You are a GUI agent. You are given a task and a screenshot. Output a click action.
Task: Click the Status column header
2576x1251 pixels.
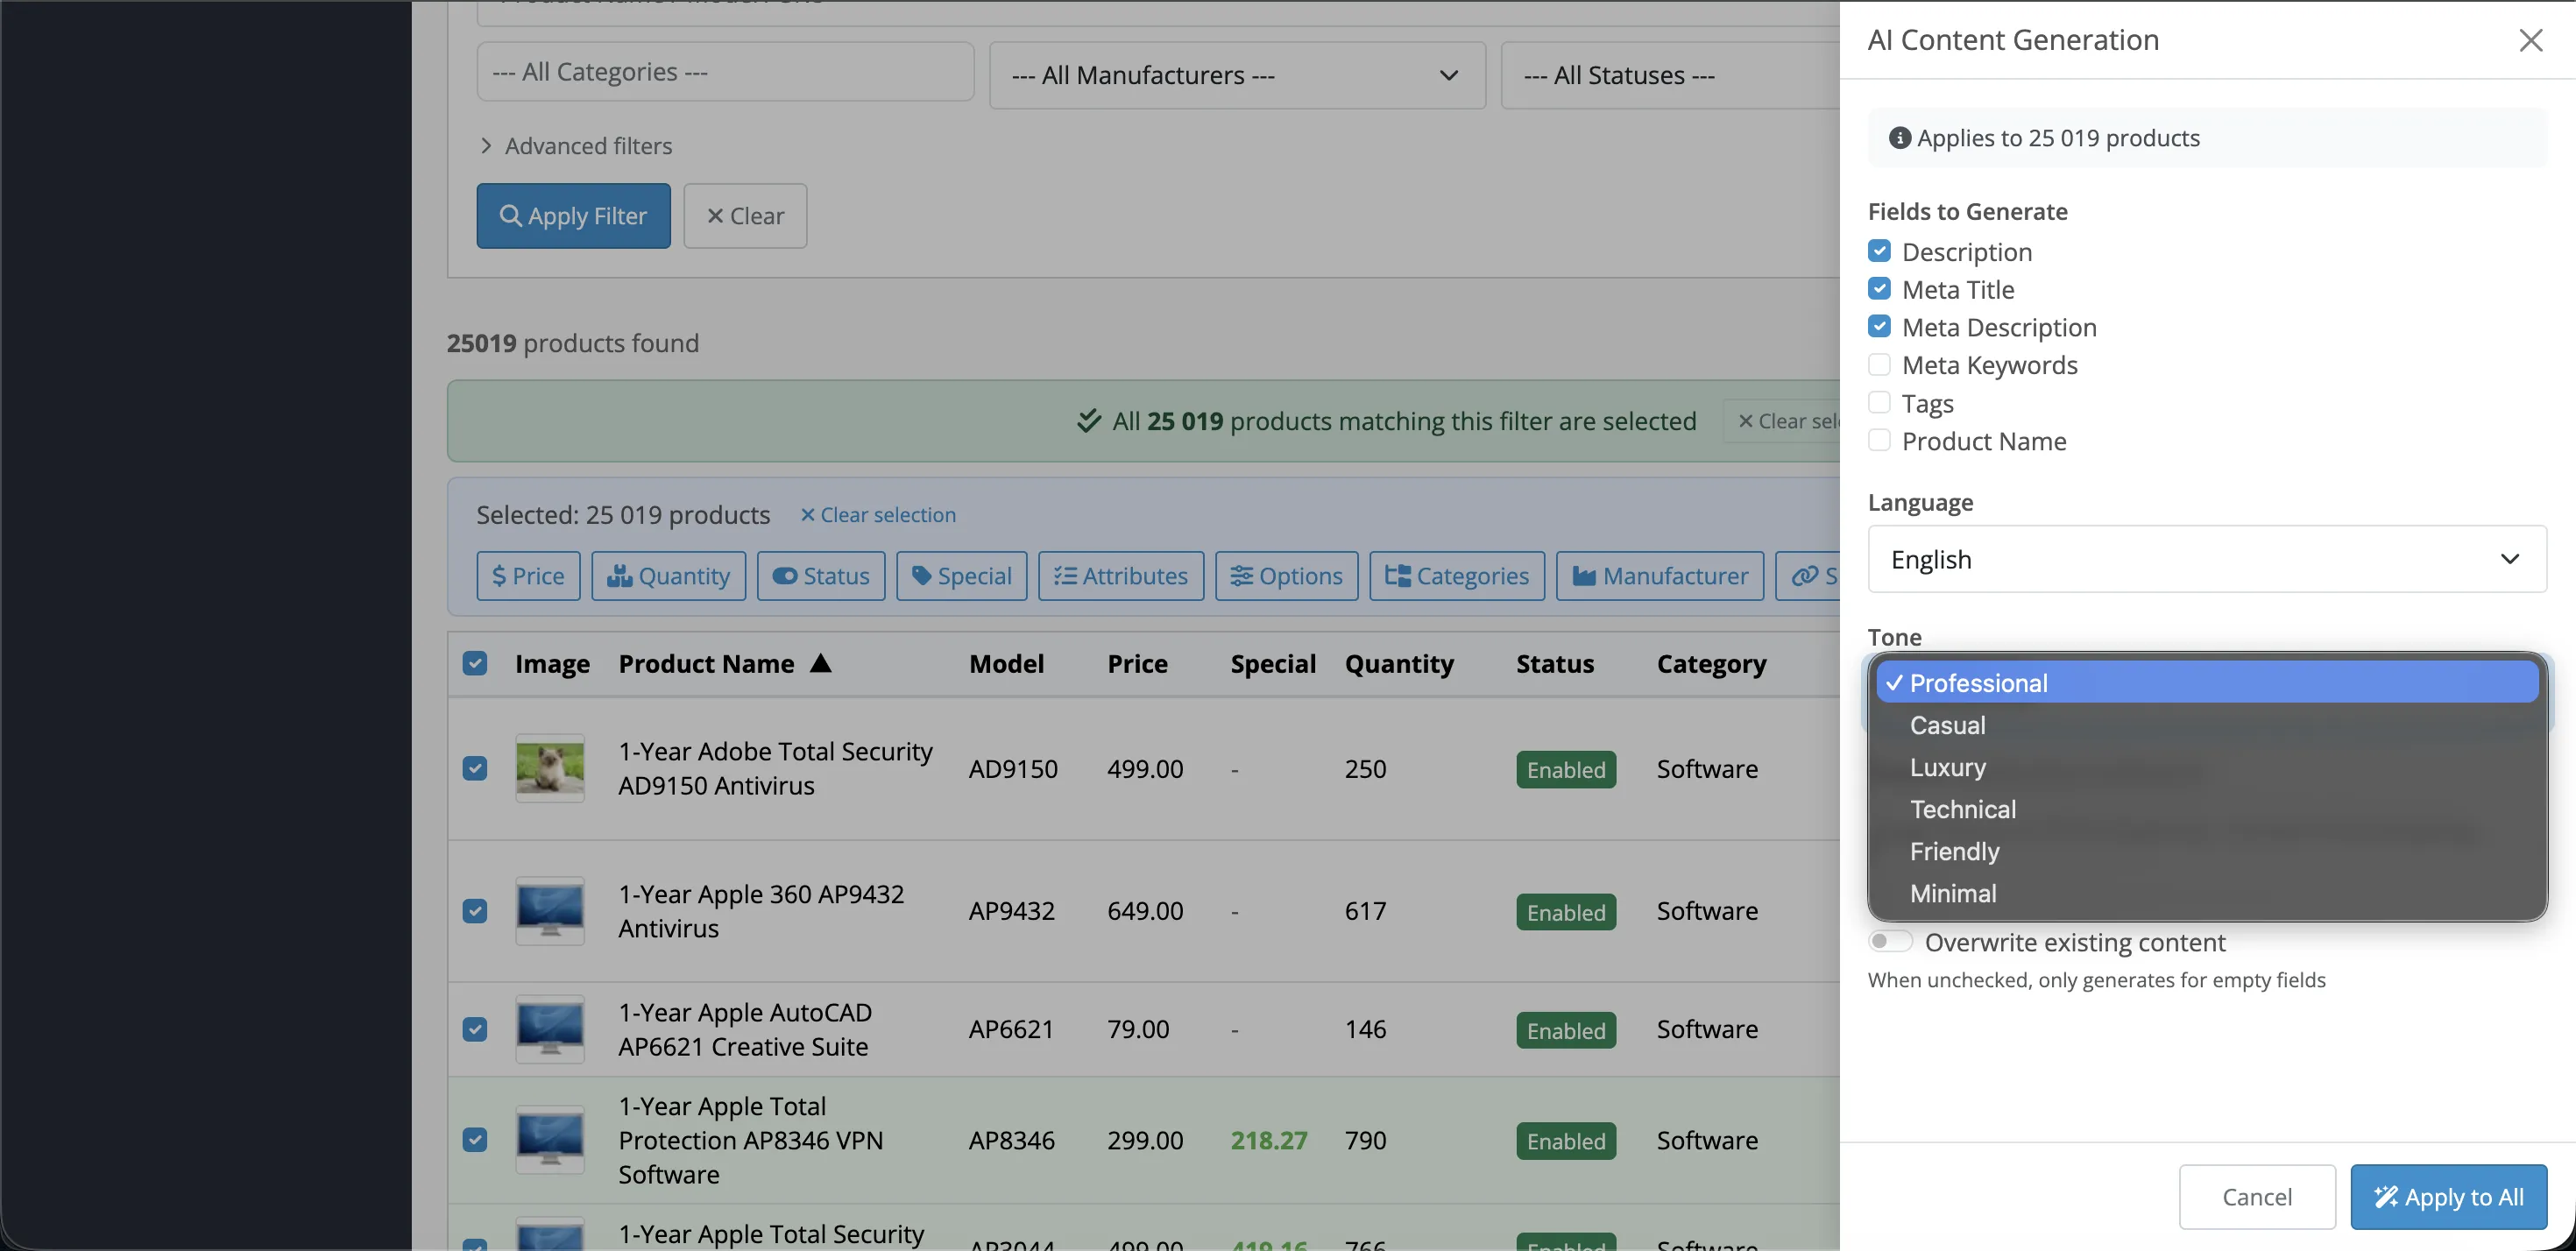point(1554,664)
